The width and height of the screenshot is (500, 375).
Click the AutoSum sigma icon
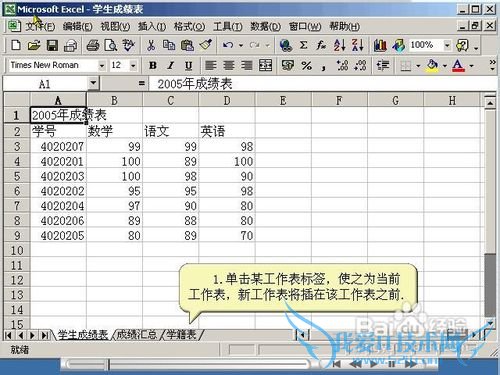point(303,45)
